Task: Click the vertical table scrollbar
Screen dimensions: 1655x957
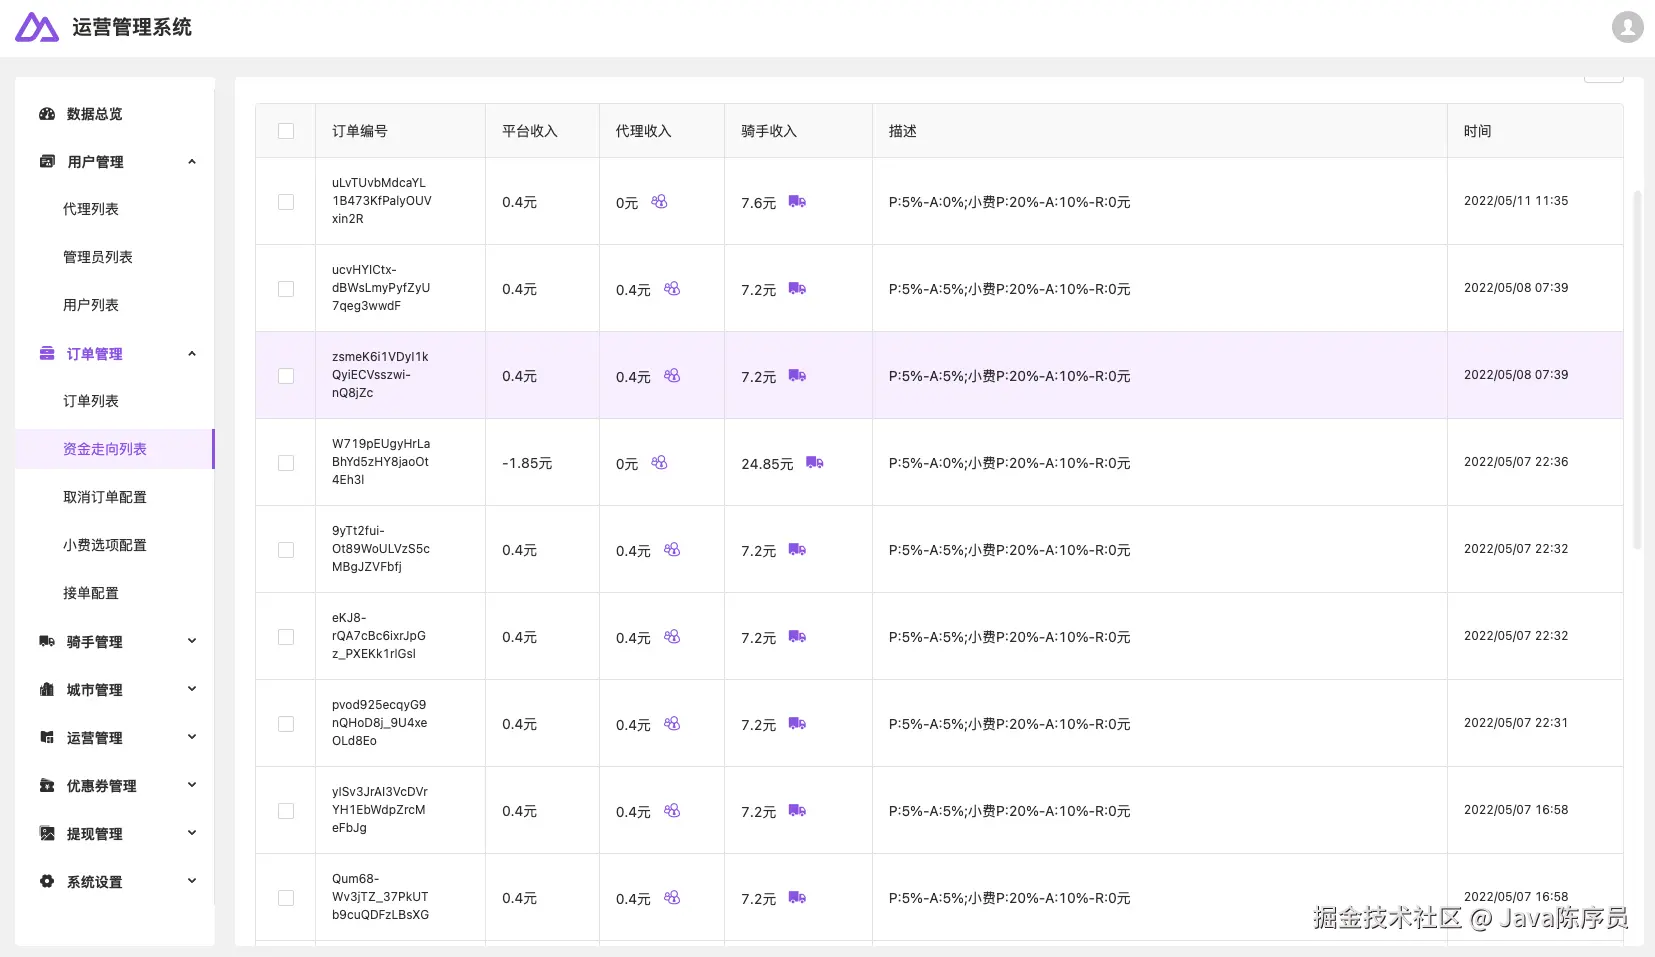Action: coord(1637,370)
